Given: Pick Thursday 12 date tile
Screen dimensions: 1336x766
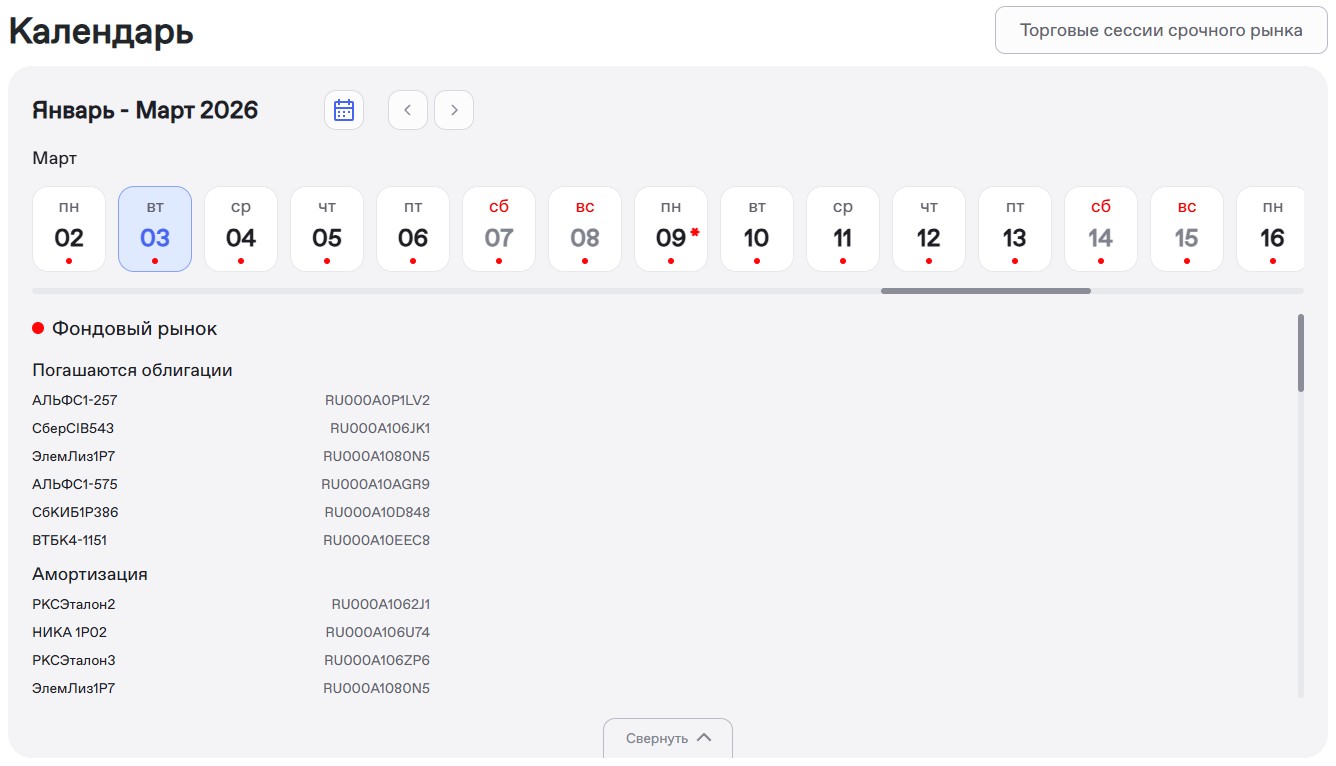Looking at the screenshot, I should click(x=929, y=229).
